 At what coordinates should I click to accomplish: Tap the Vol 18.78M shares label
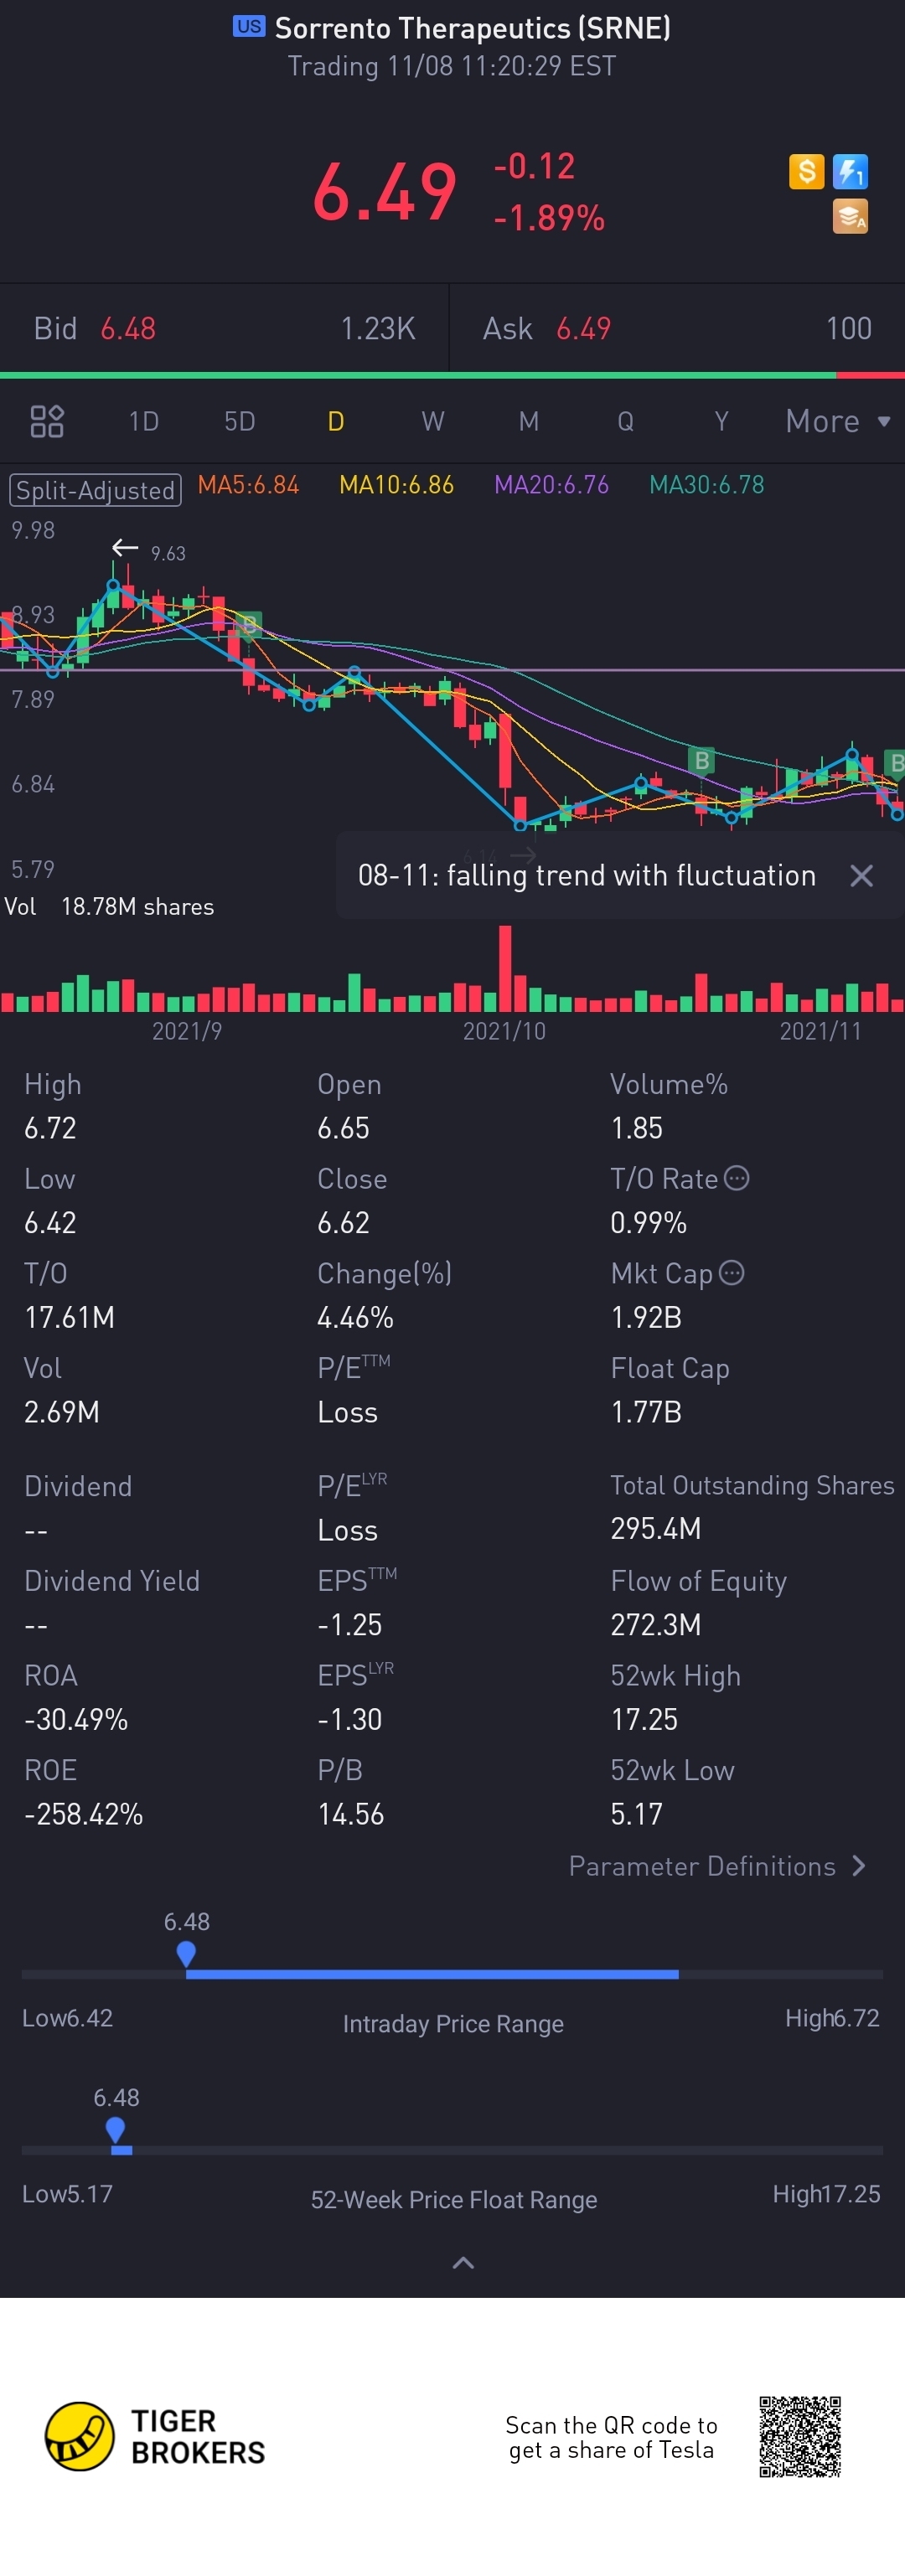[109, 907]
